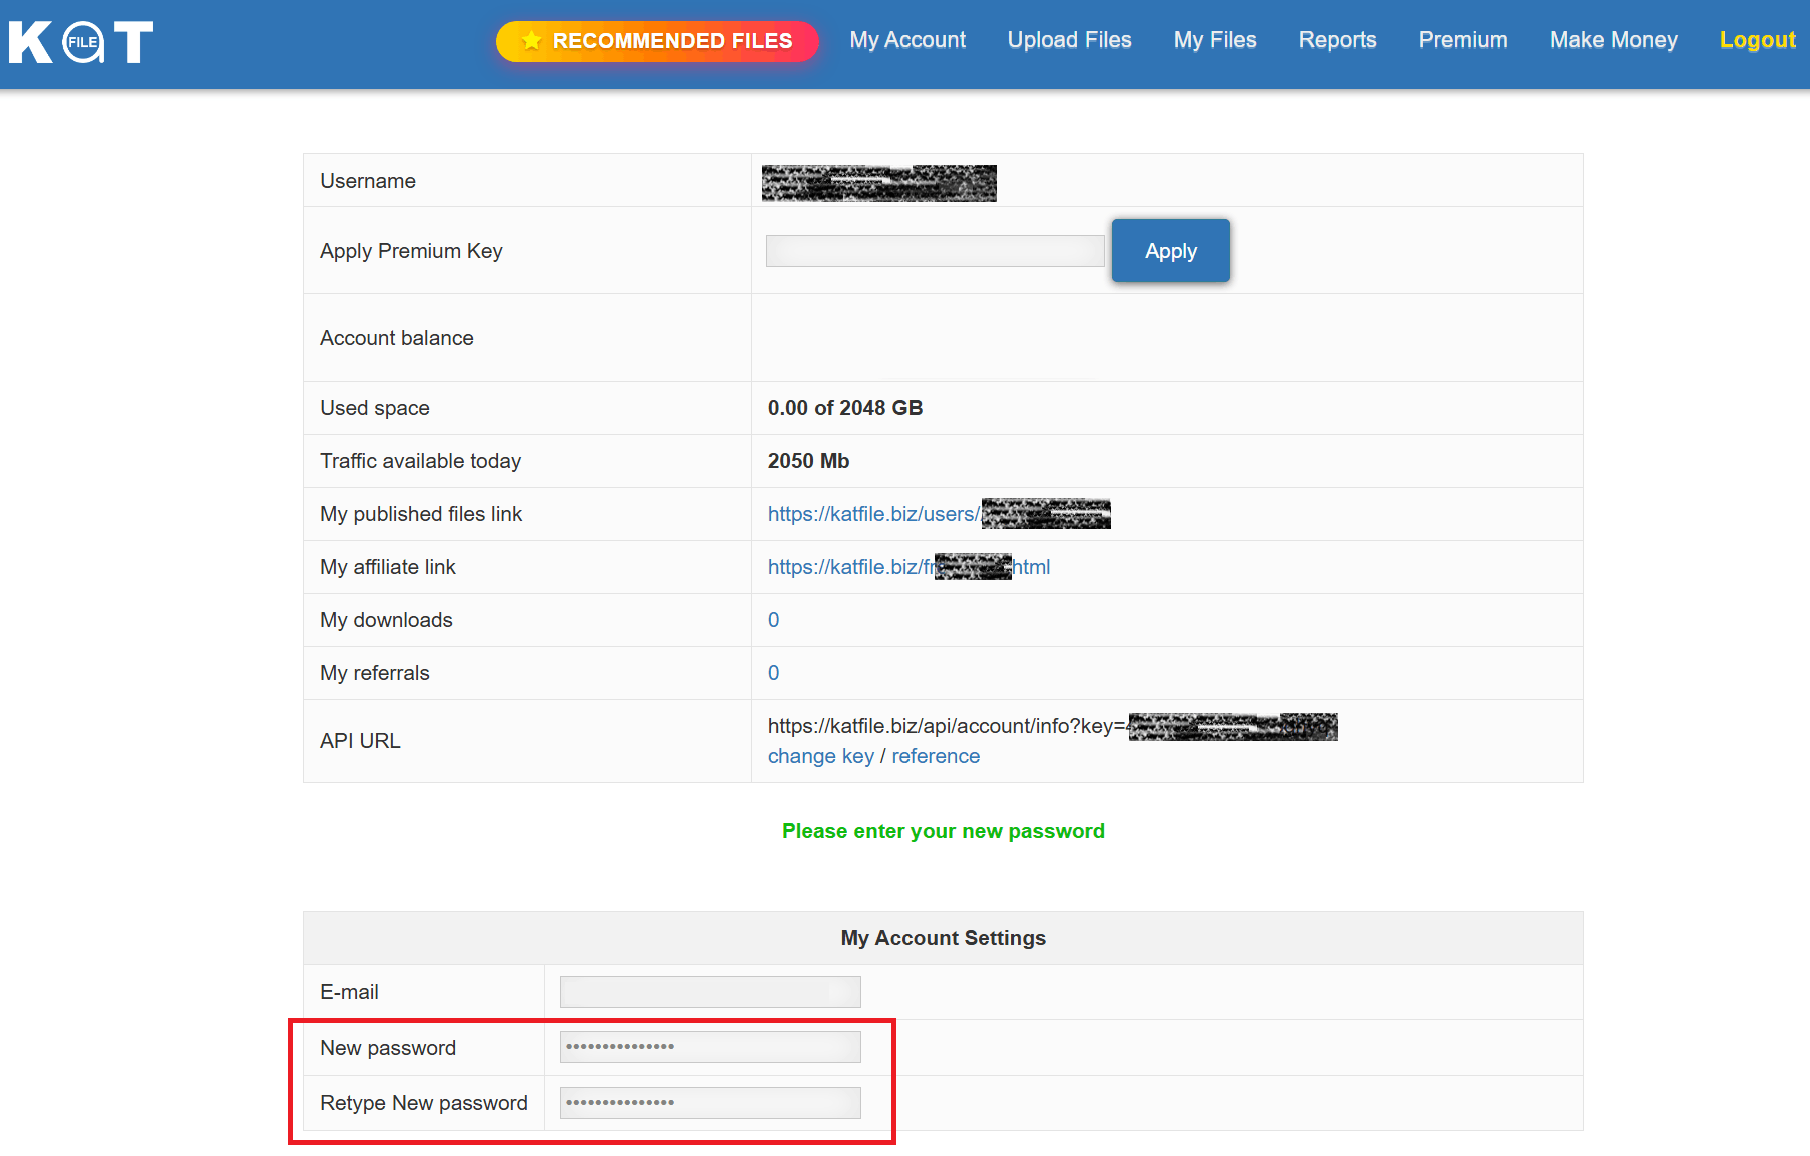This screenshot has width=1810, height=1156.
Task: Open the My Files section
Action: pos(1215,40)
